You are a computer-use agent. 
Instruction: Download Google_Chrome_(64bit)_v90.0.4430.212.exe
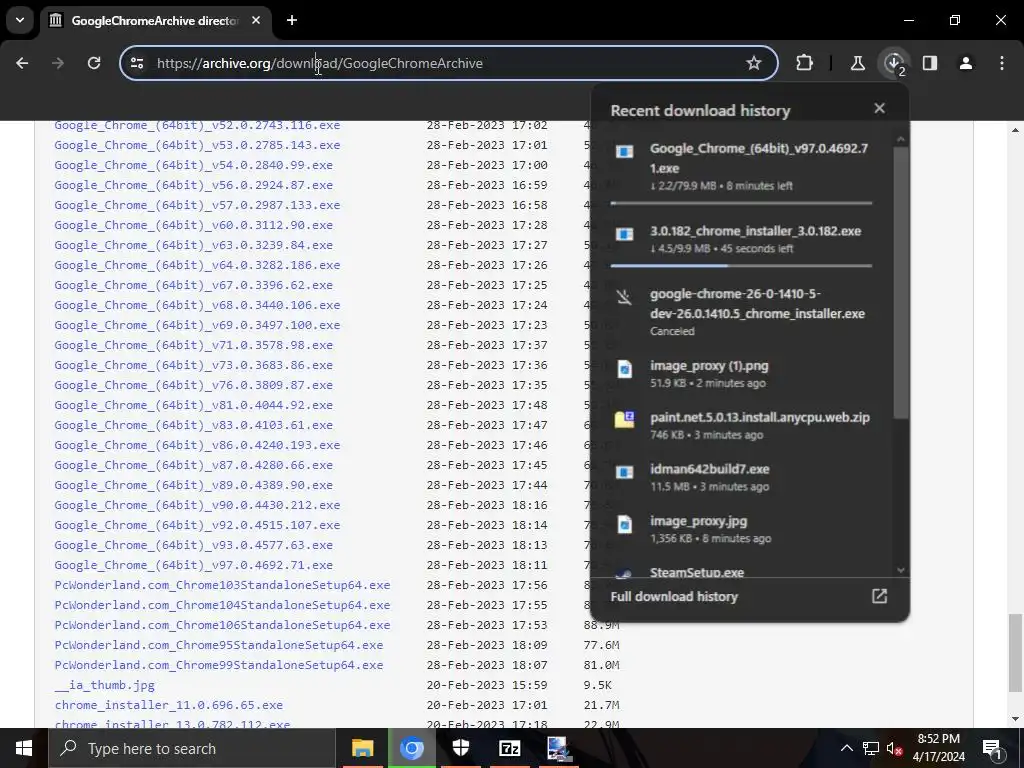[197, 505]
